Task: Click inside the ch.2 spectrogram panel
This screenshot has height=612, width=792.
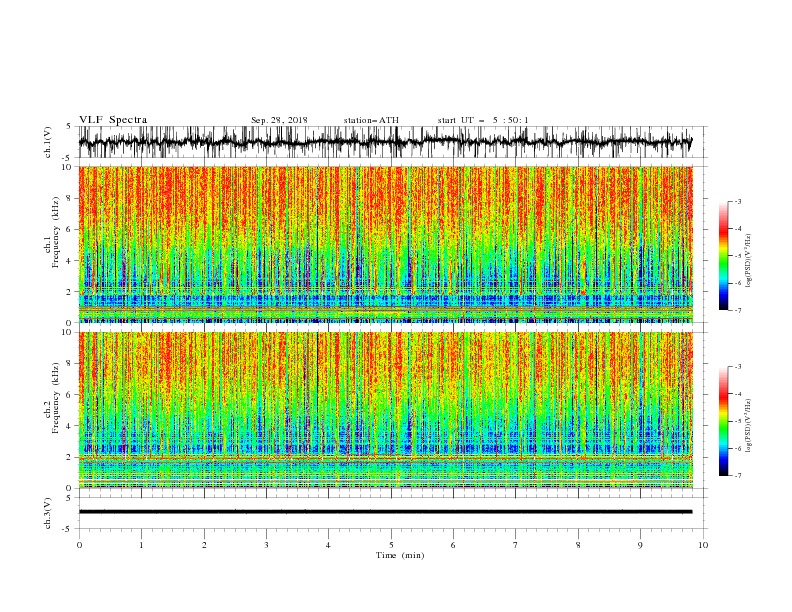Action: click(385, 410)
